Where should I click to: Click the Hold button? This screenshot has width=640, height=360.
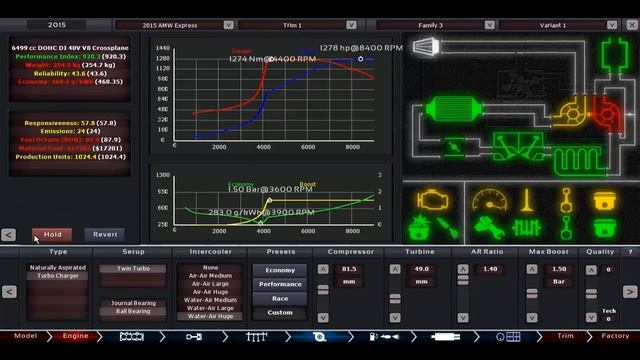pyautogui.click(x=52, y=234)
